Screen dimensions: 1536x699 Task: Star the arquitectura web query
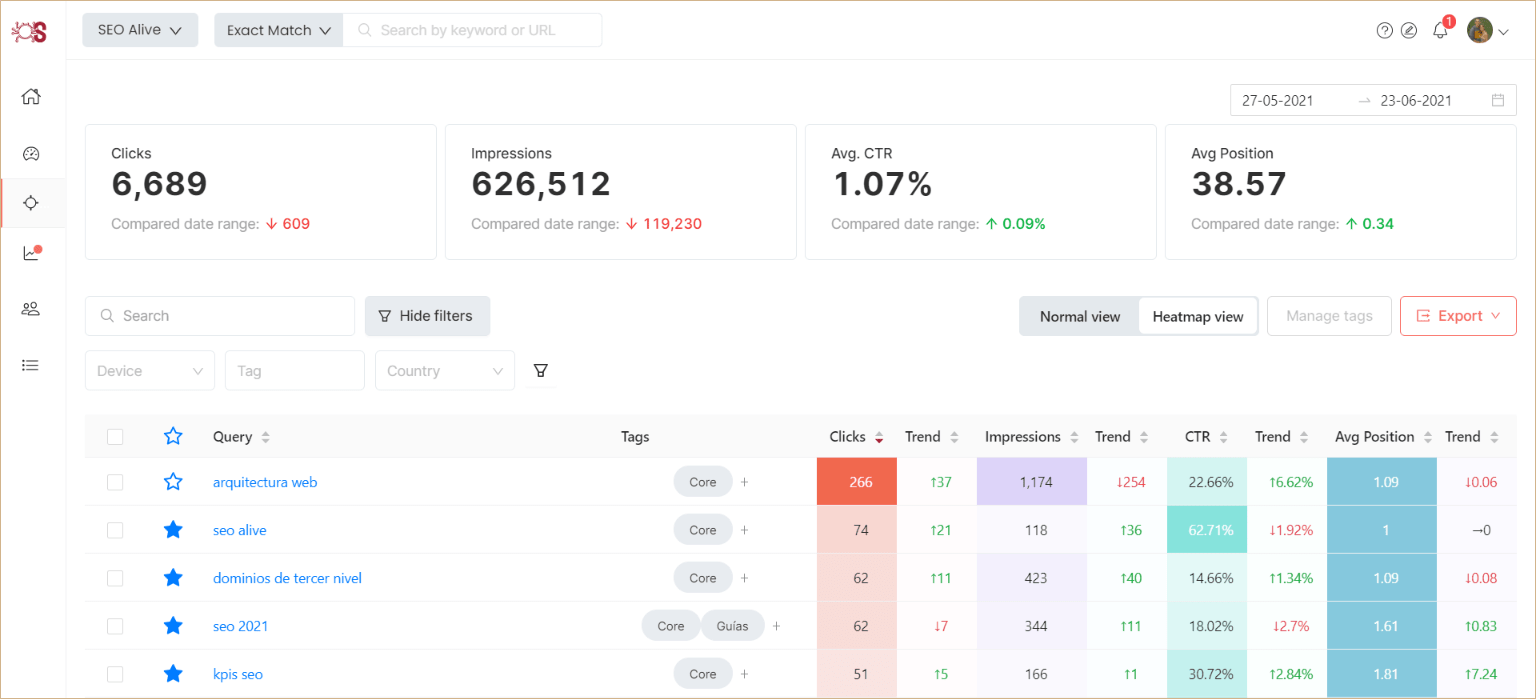pyautogui.click(x=173, y=482)
